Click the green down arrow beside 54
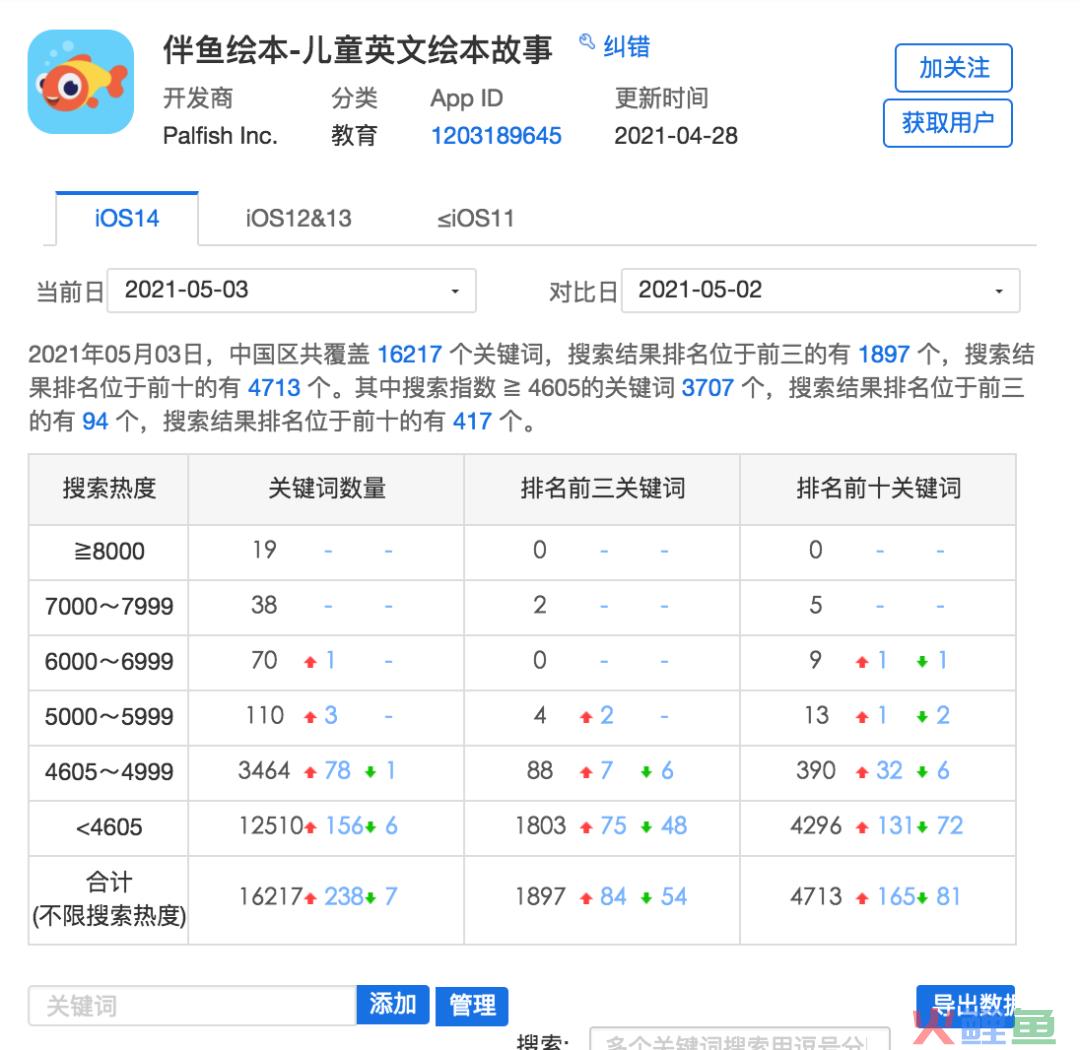The height and width of the screenshot is (1050, 1080). (646, 898)
